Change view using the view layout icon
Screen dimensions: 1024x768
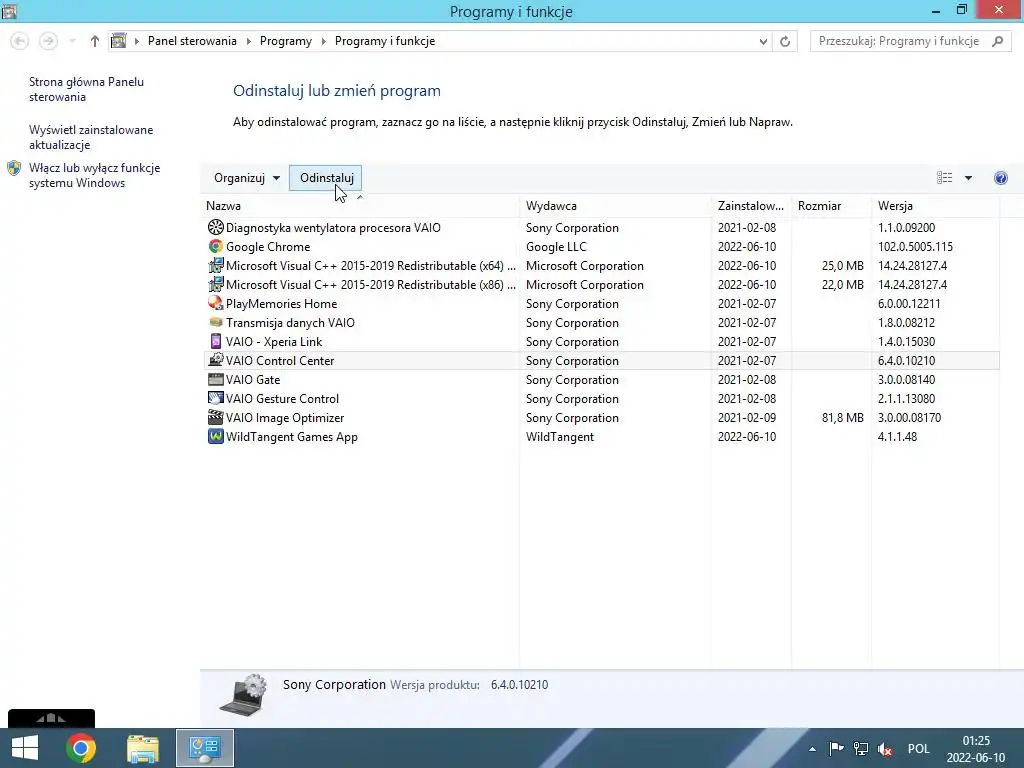point(944,178)
